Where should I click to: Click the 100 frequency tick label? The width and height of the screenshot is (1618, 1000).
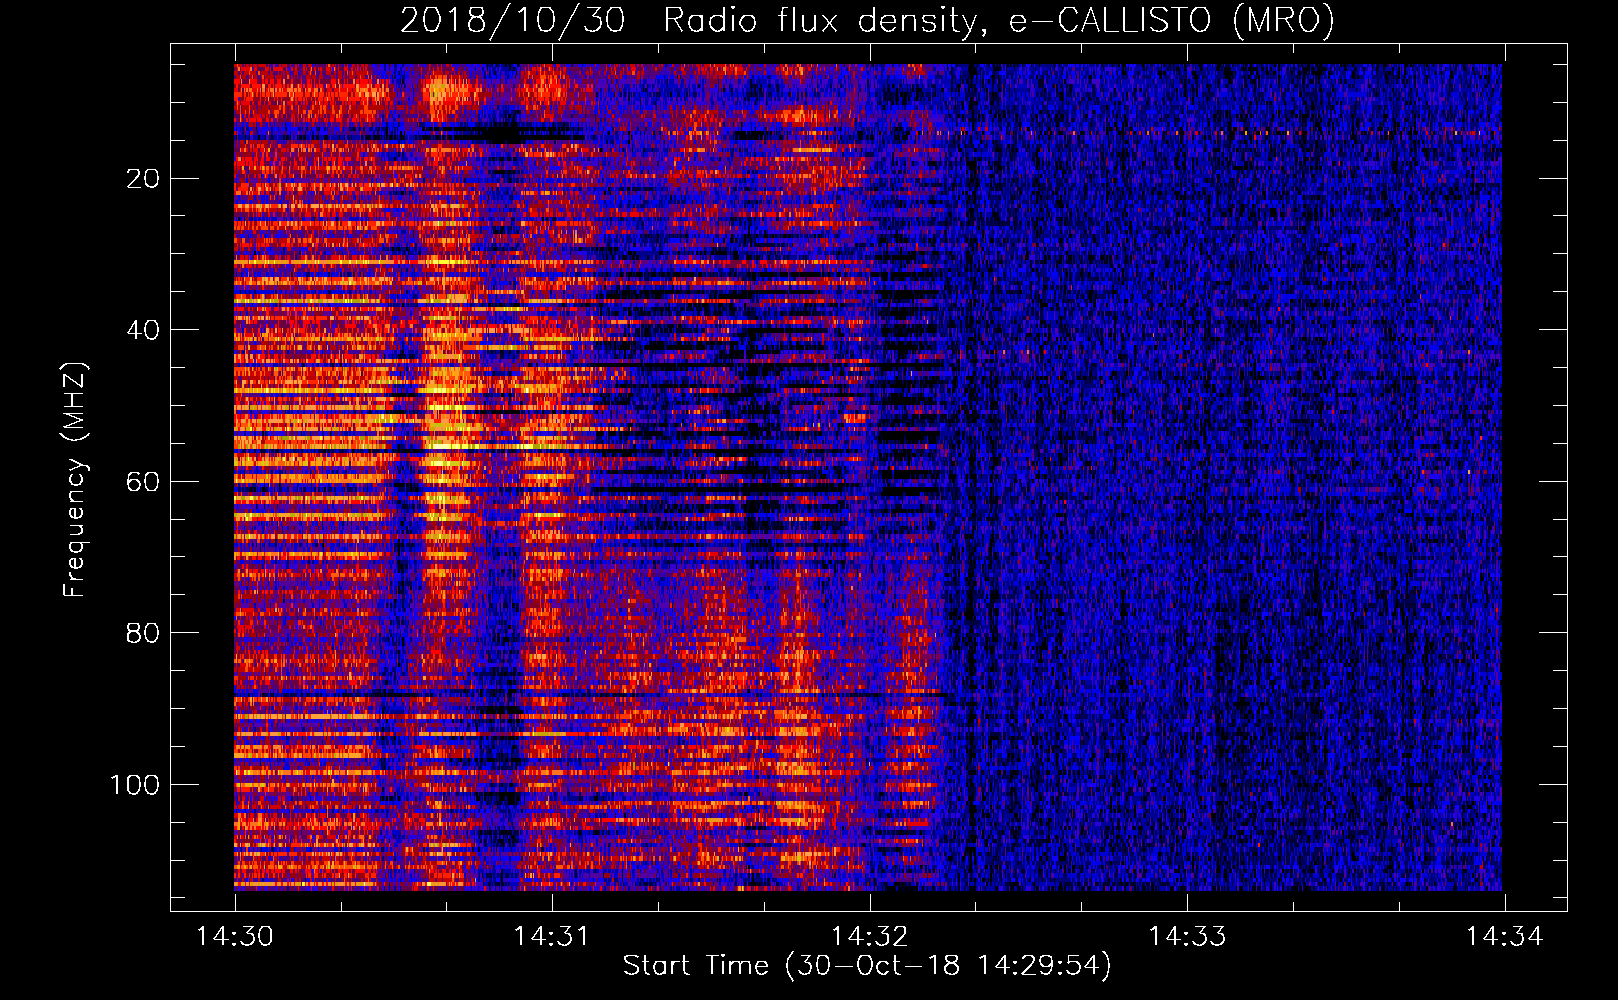pos(135,785)
